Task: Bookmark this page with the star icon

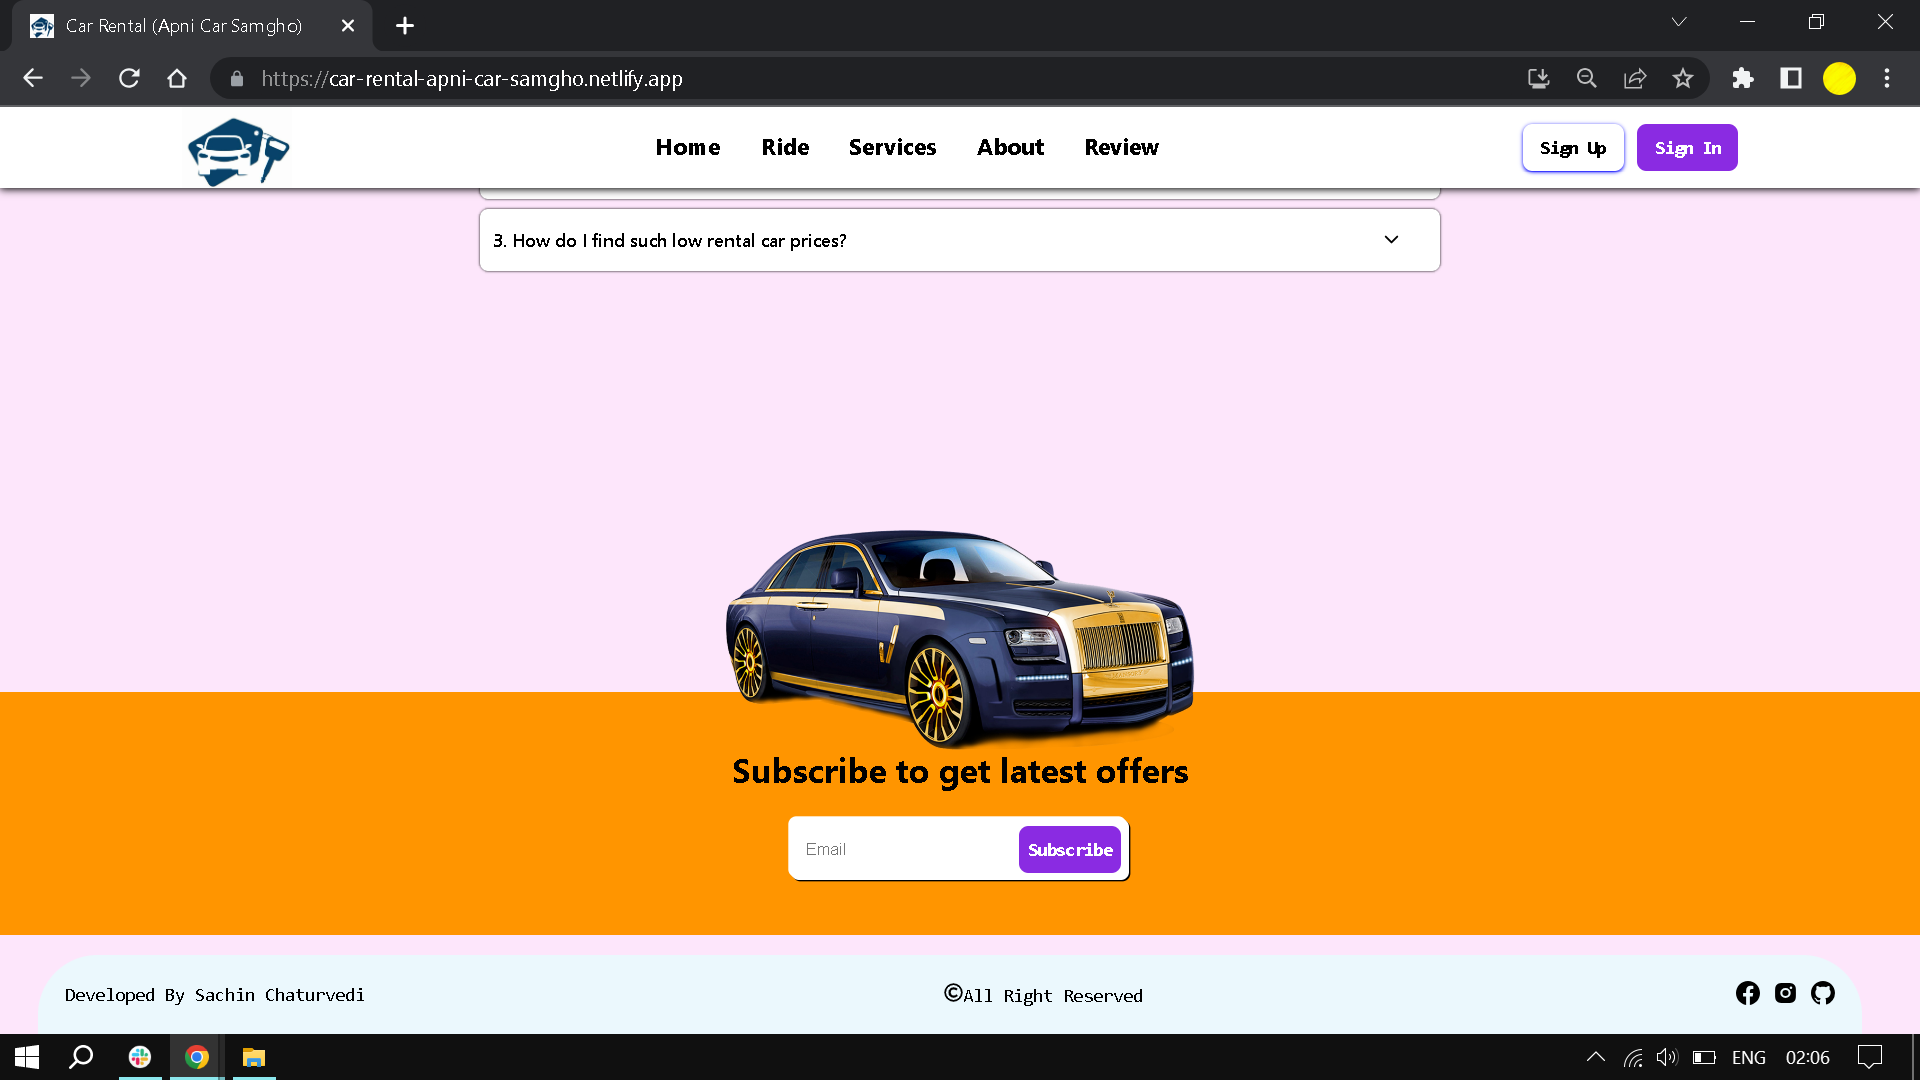Action: (1684, 78)
